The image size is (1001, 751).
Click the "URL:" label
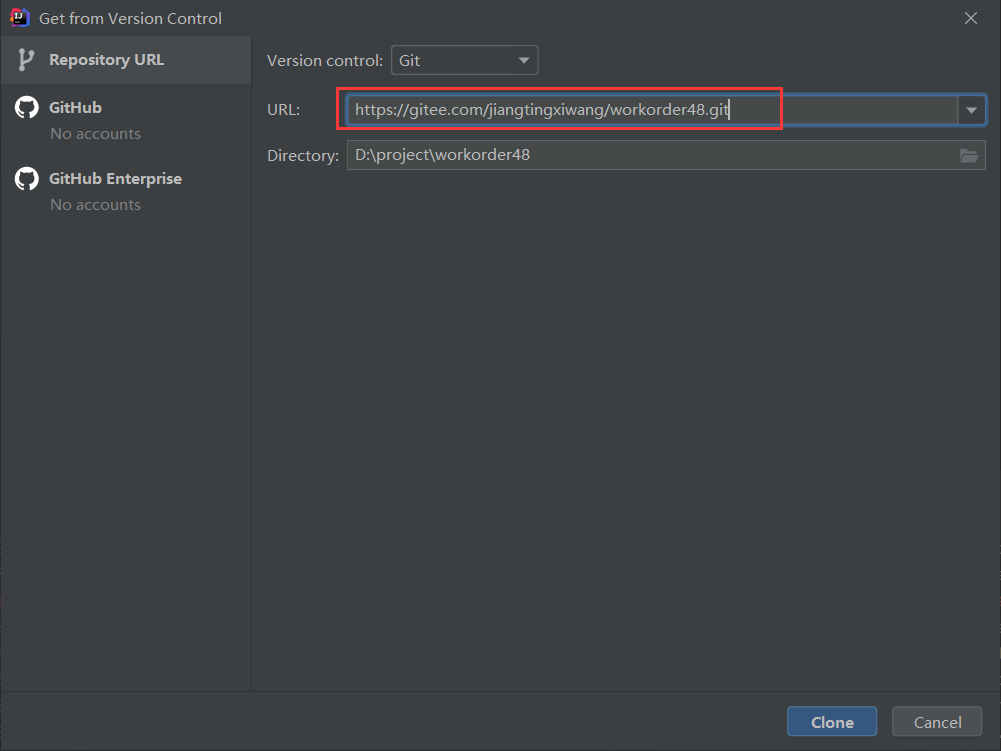click(283, 110)
